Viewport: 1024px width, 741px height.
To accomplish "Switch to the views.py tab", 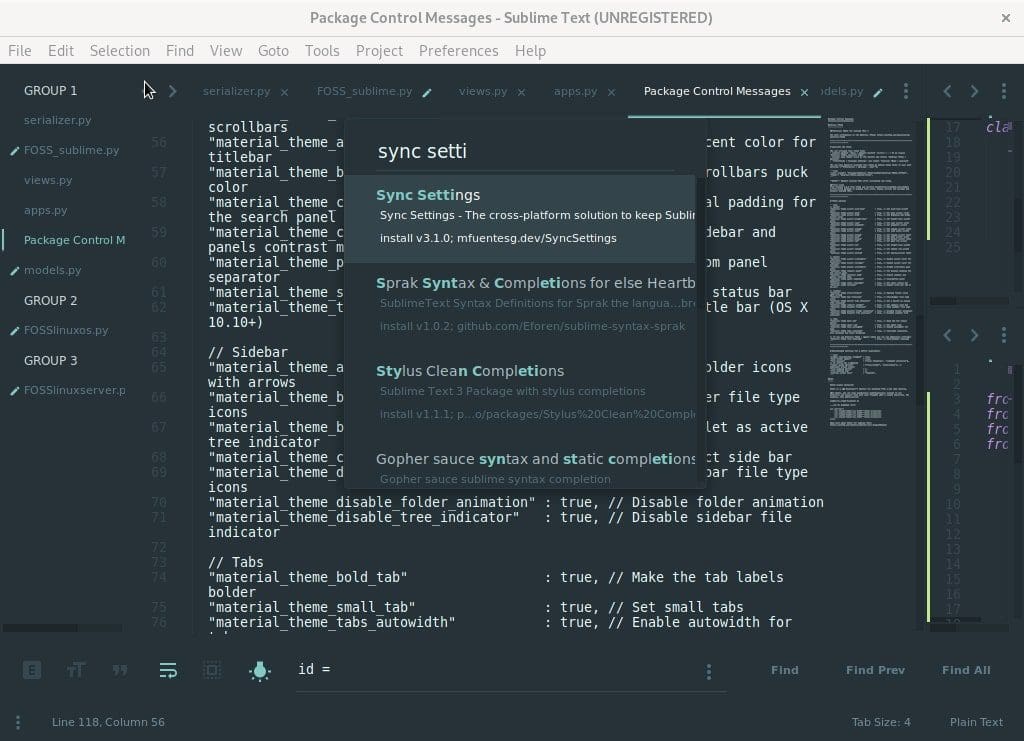I will (482, 91).
